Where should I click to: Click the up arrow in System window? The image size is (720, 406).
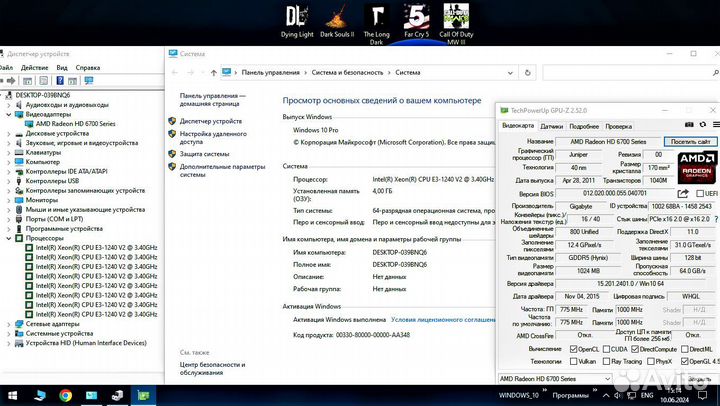tap(214, 73)
